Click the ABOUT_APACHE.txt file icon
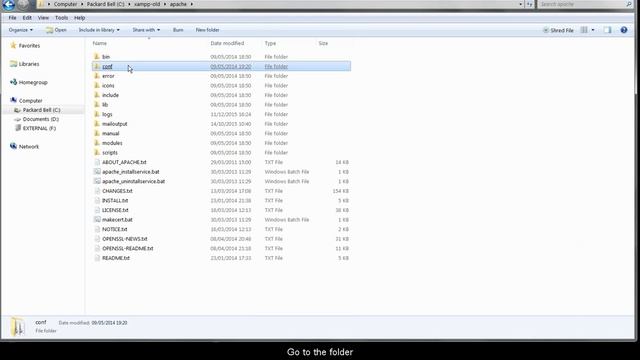640x360 pixels. (97, 162)
